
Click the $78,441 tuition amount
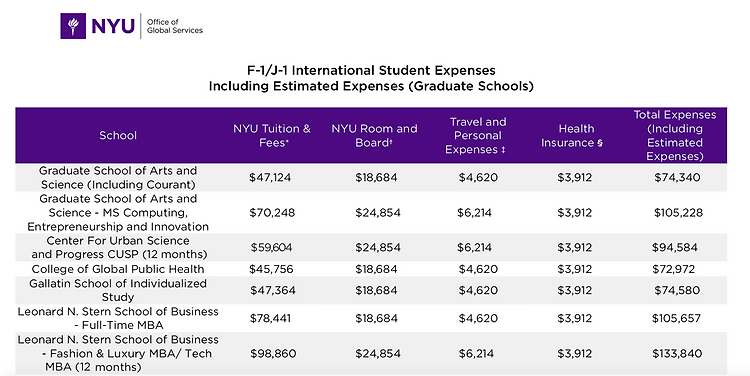click(x=270, y=318)
